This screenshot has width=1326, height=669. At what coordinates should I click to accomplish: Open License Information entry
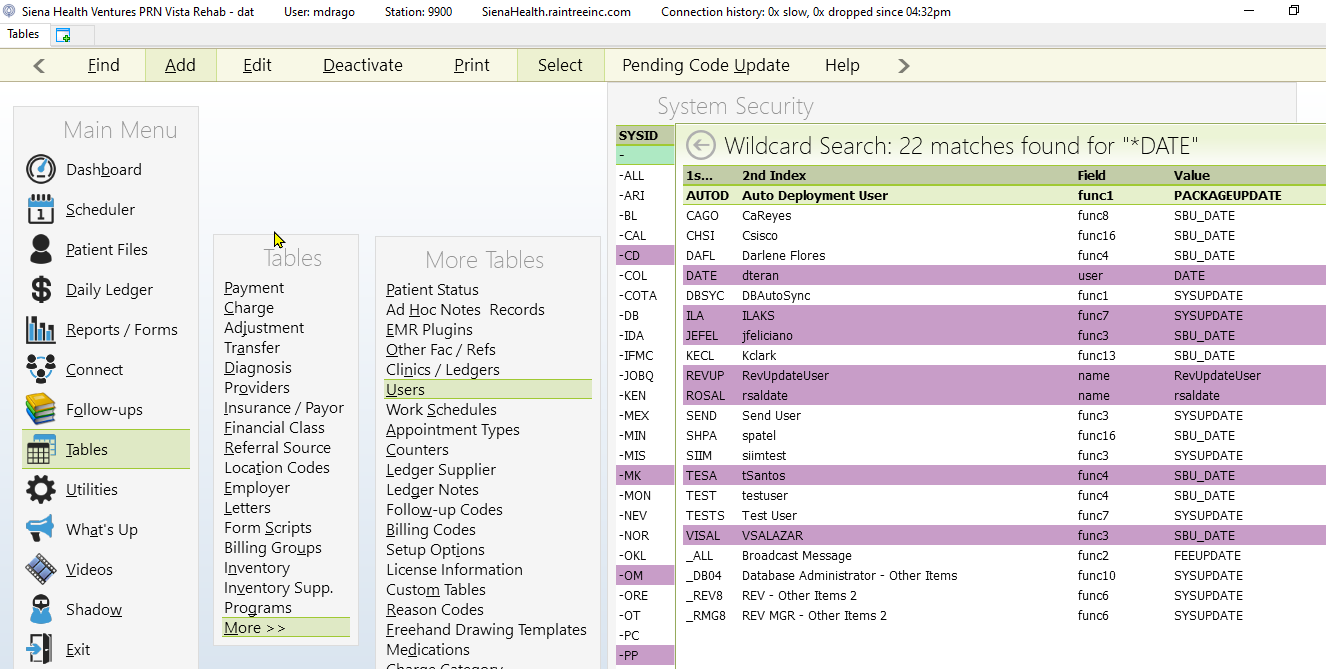click(x=454, y=570)
